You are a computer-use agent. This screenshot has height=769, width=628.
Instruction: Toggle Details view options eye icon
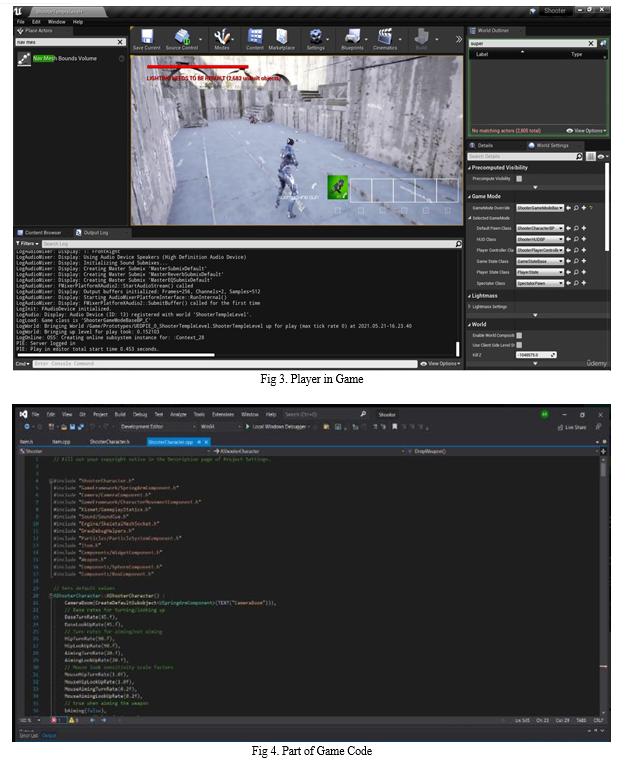pyautogui.click(x=602, y=156)
